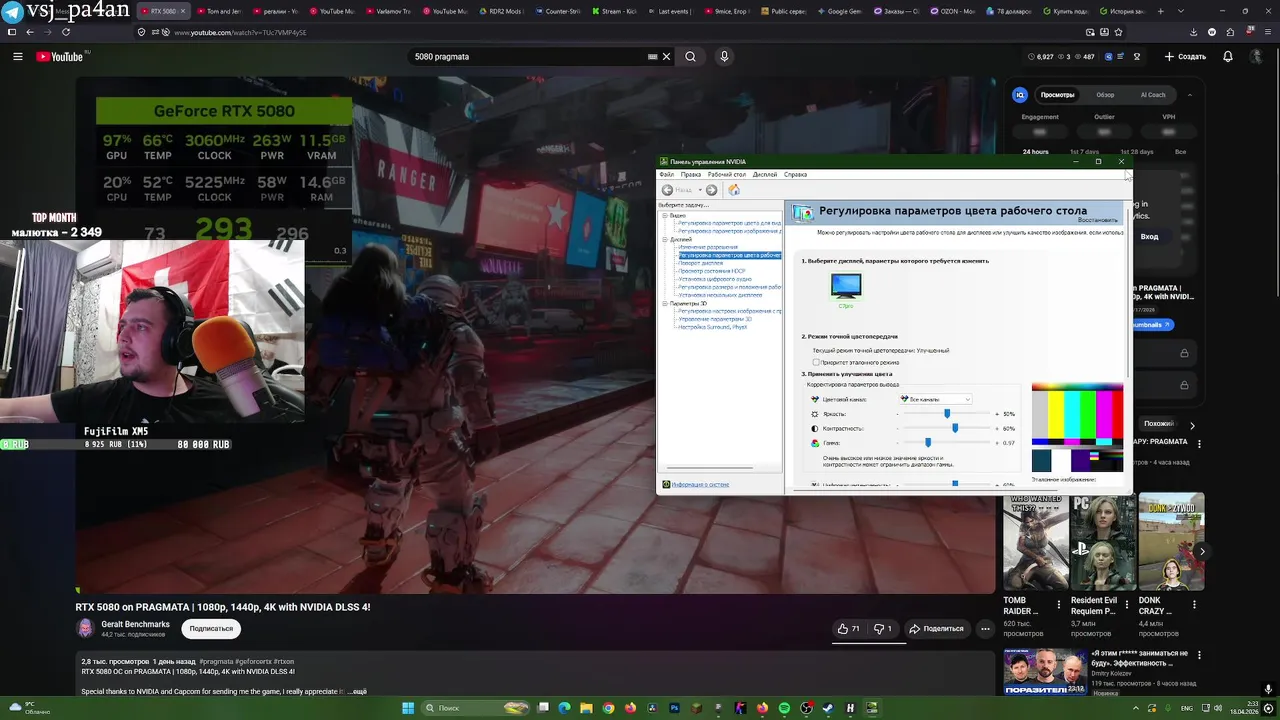
Task: Like the video with thumbs up
Action: pos(849,629)
